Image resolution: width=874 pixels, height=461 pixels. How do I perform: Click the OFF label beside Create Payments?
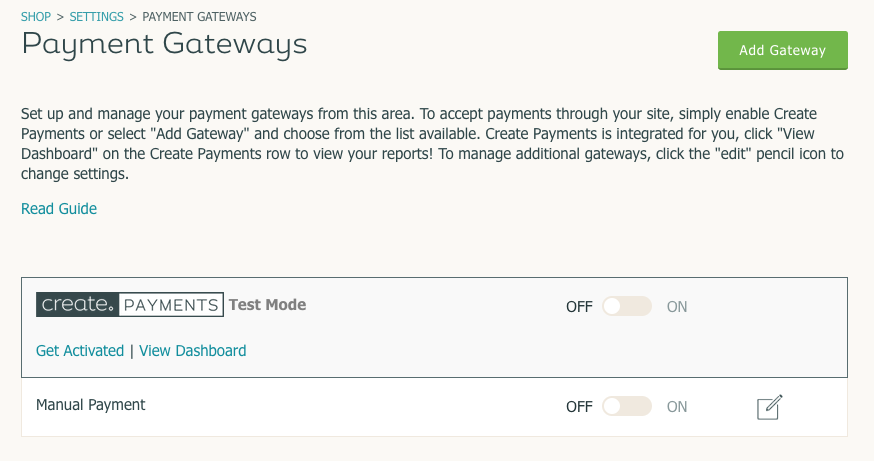click(x=579, y=307)
